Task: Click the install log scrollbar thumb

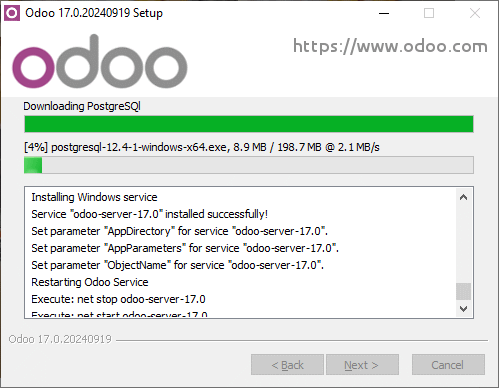Action: (463, 291)
